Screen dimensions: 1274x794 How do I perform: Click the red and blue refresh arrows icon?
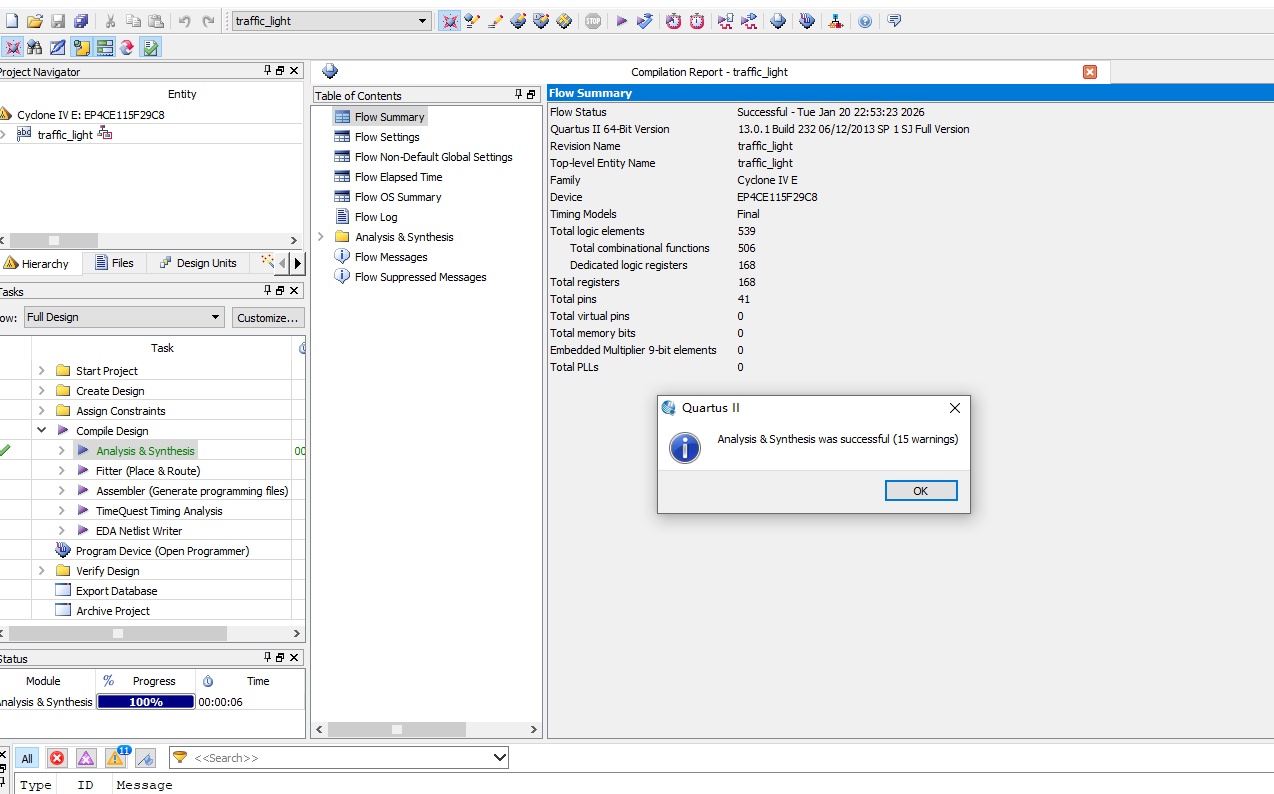(x=127, y=47)
